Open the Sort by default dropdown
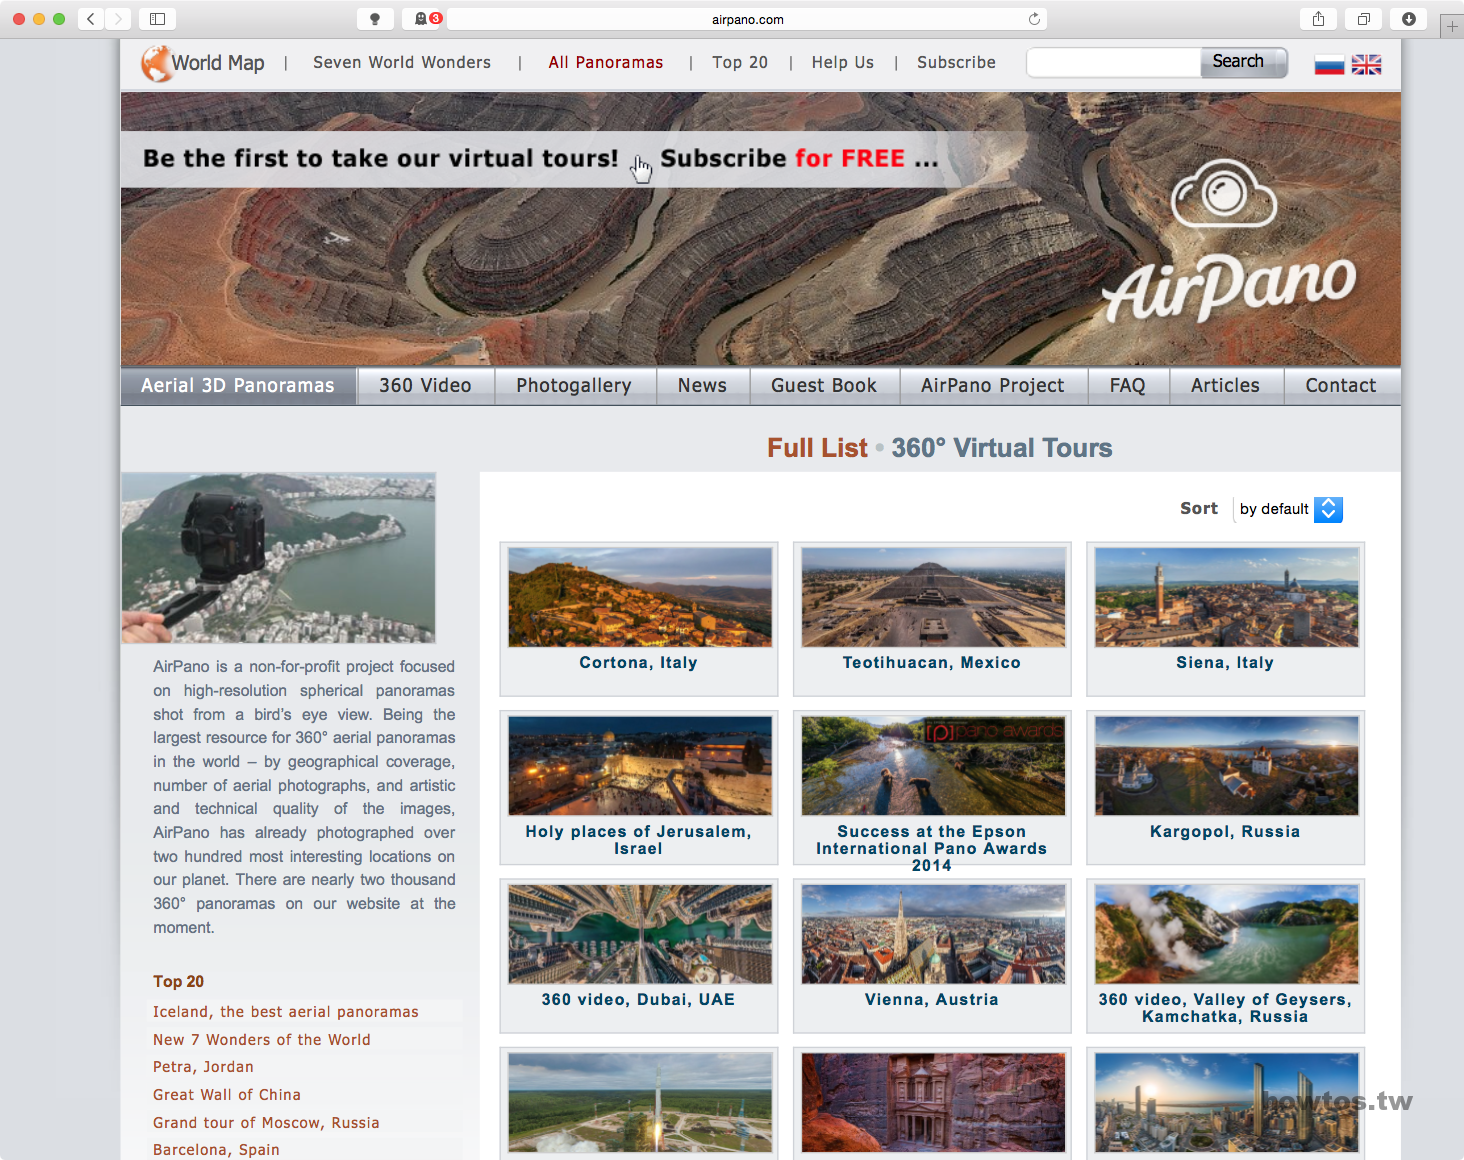This screenshot has width=1464, height=1160. [x=1290, y=509]
